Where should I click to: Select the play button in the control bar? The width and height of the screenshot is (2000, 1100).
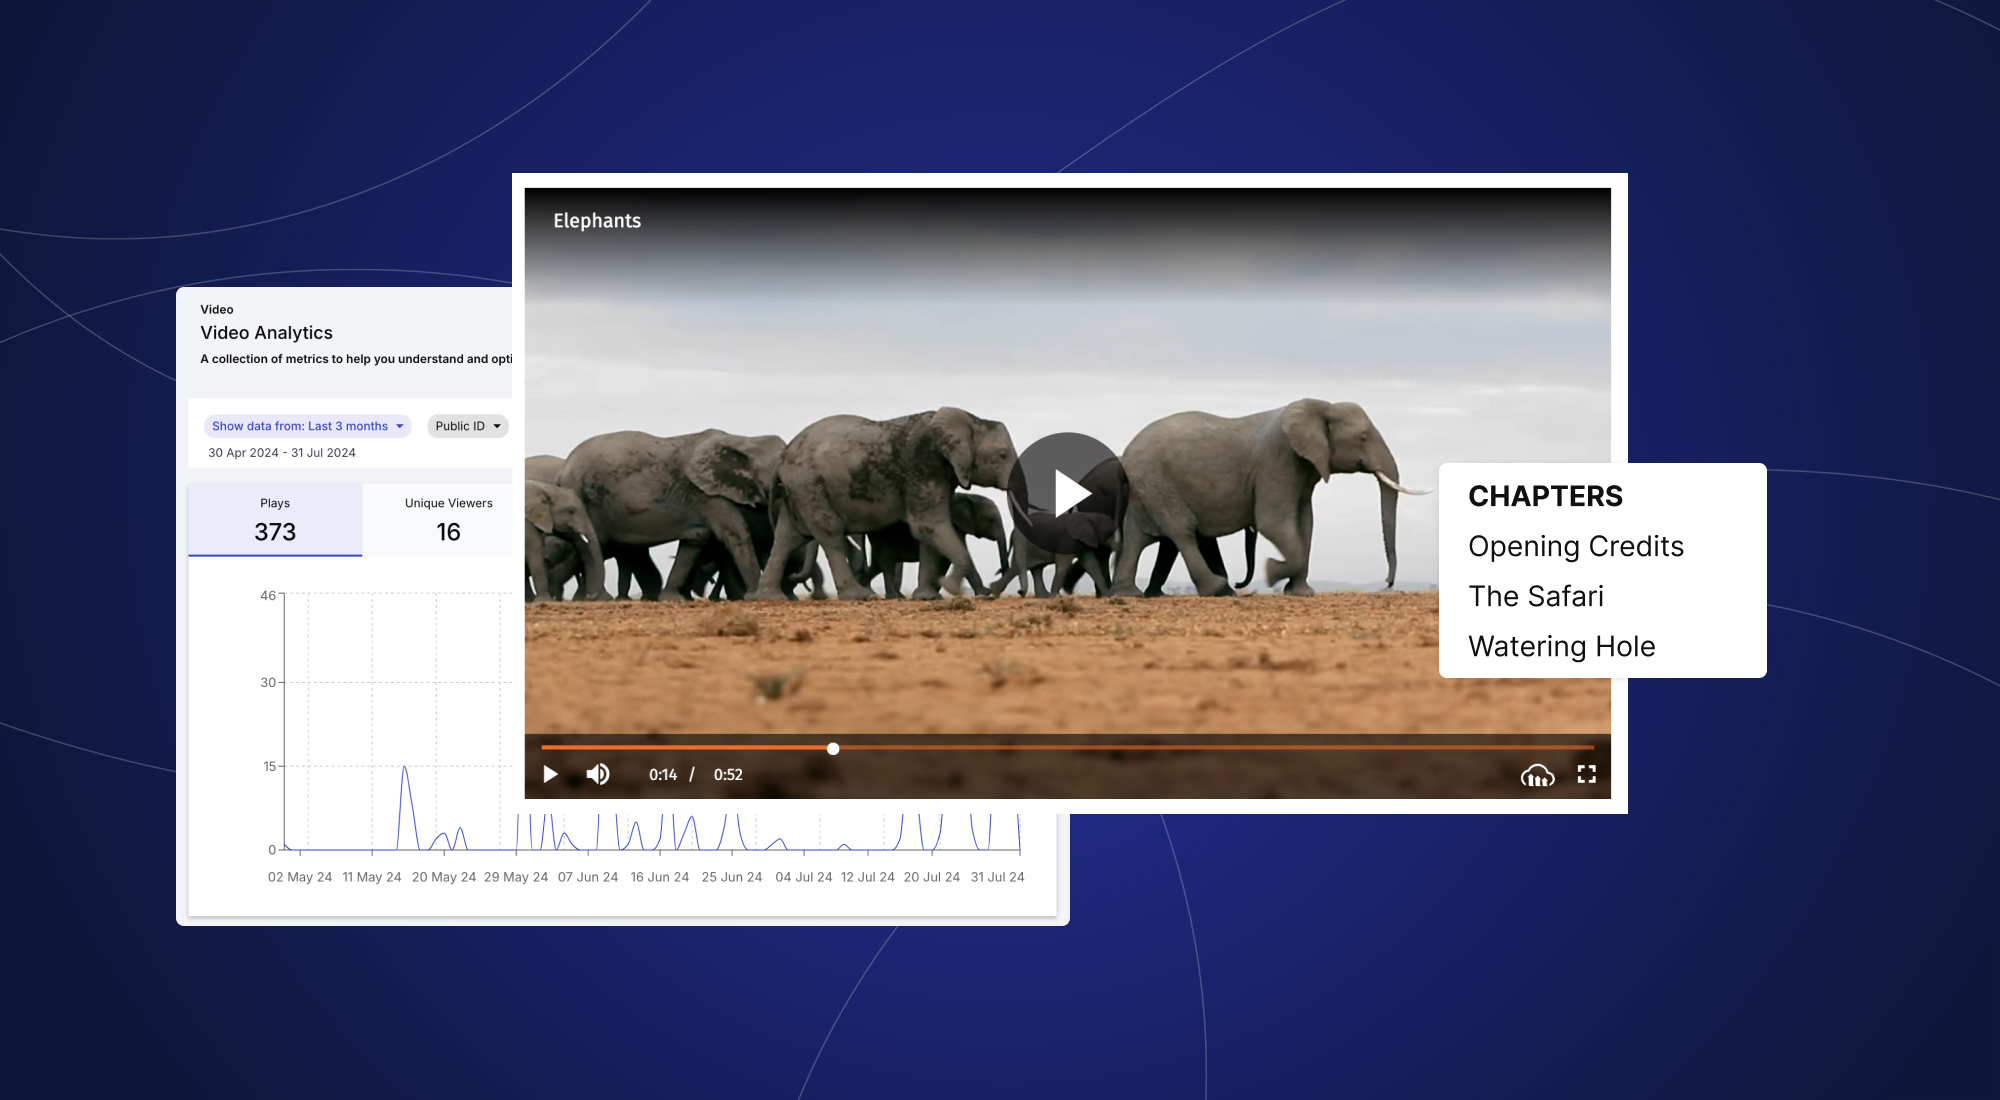coord(551,773)
